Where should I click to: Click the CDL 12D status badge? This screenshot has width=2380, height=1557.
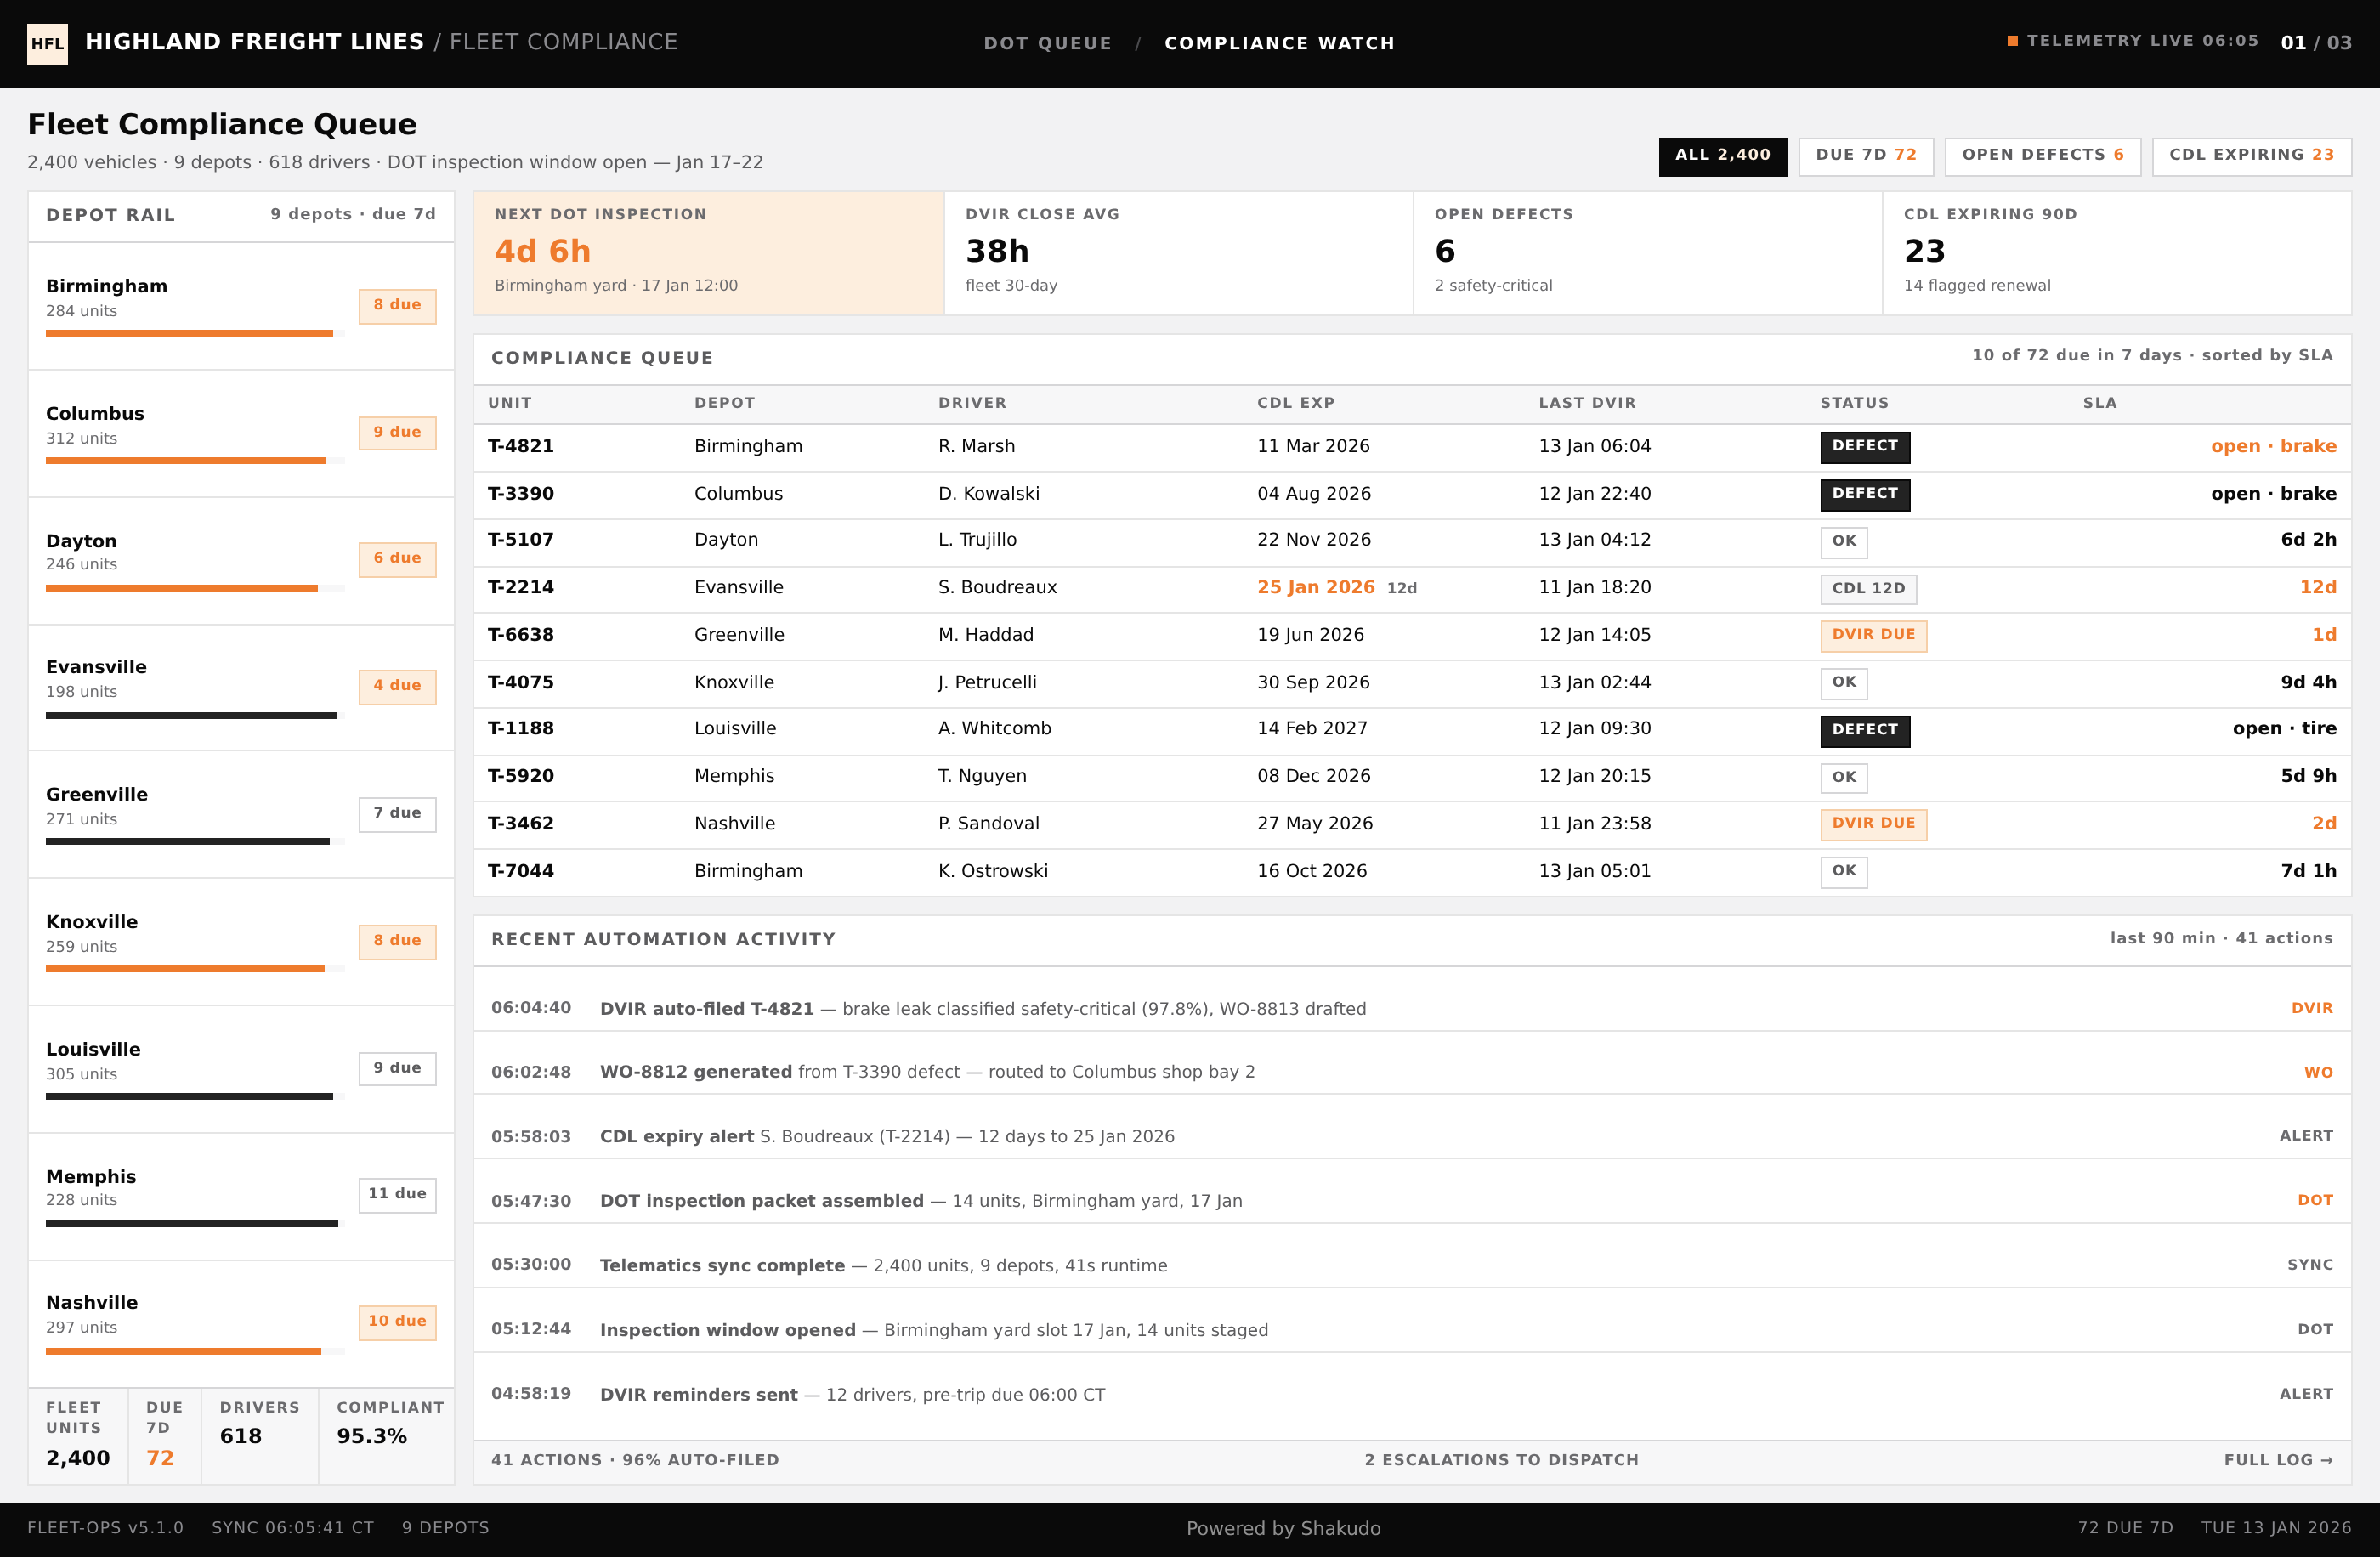tap(1868, 588)
